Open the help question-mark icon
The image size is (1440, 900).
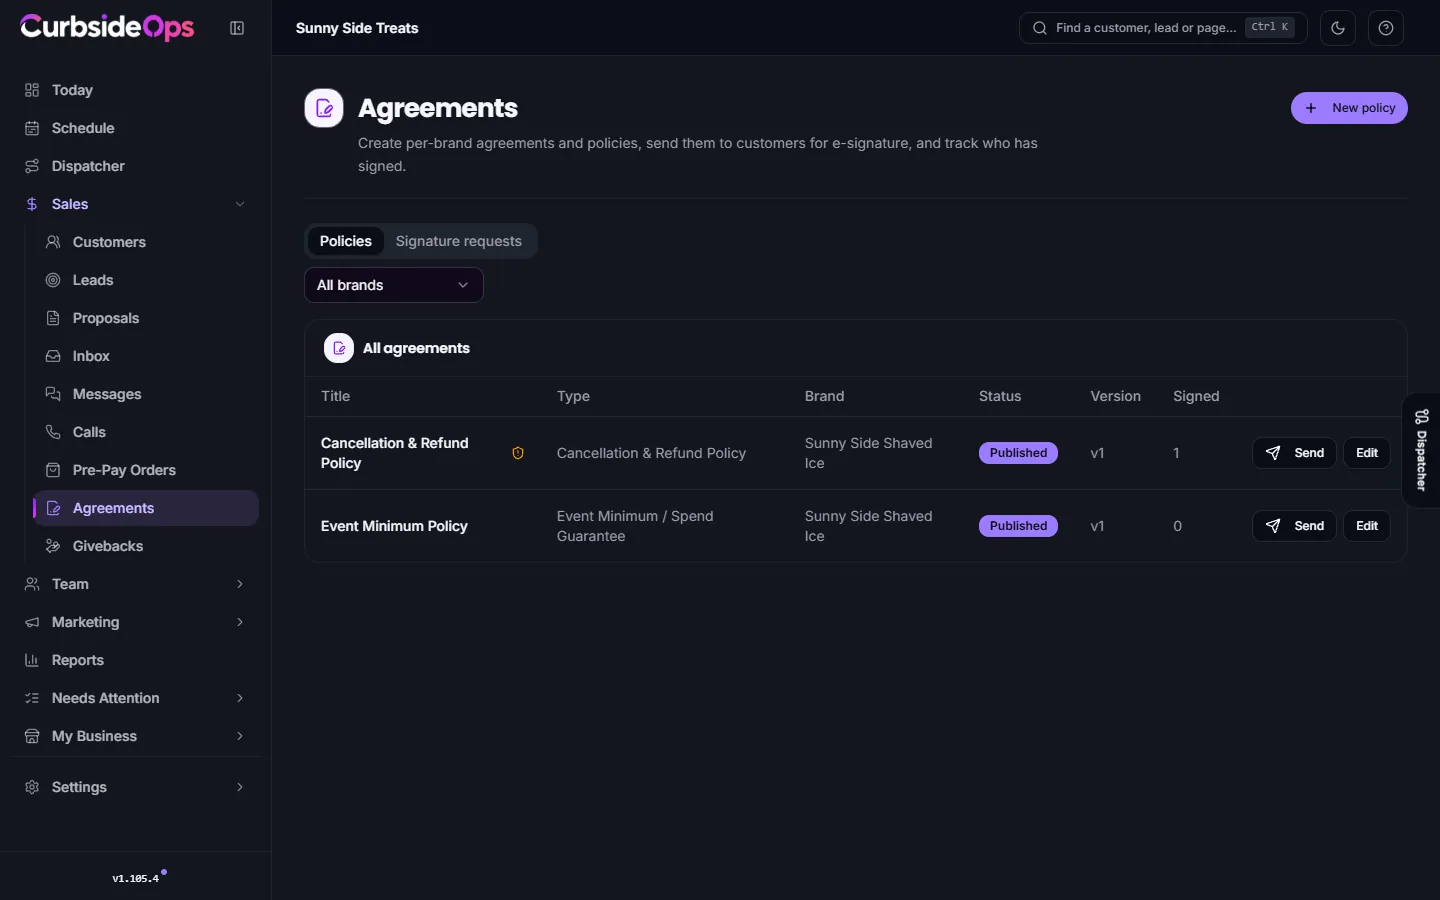click(x=1386, y=28)
